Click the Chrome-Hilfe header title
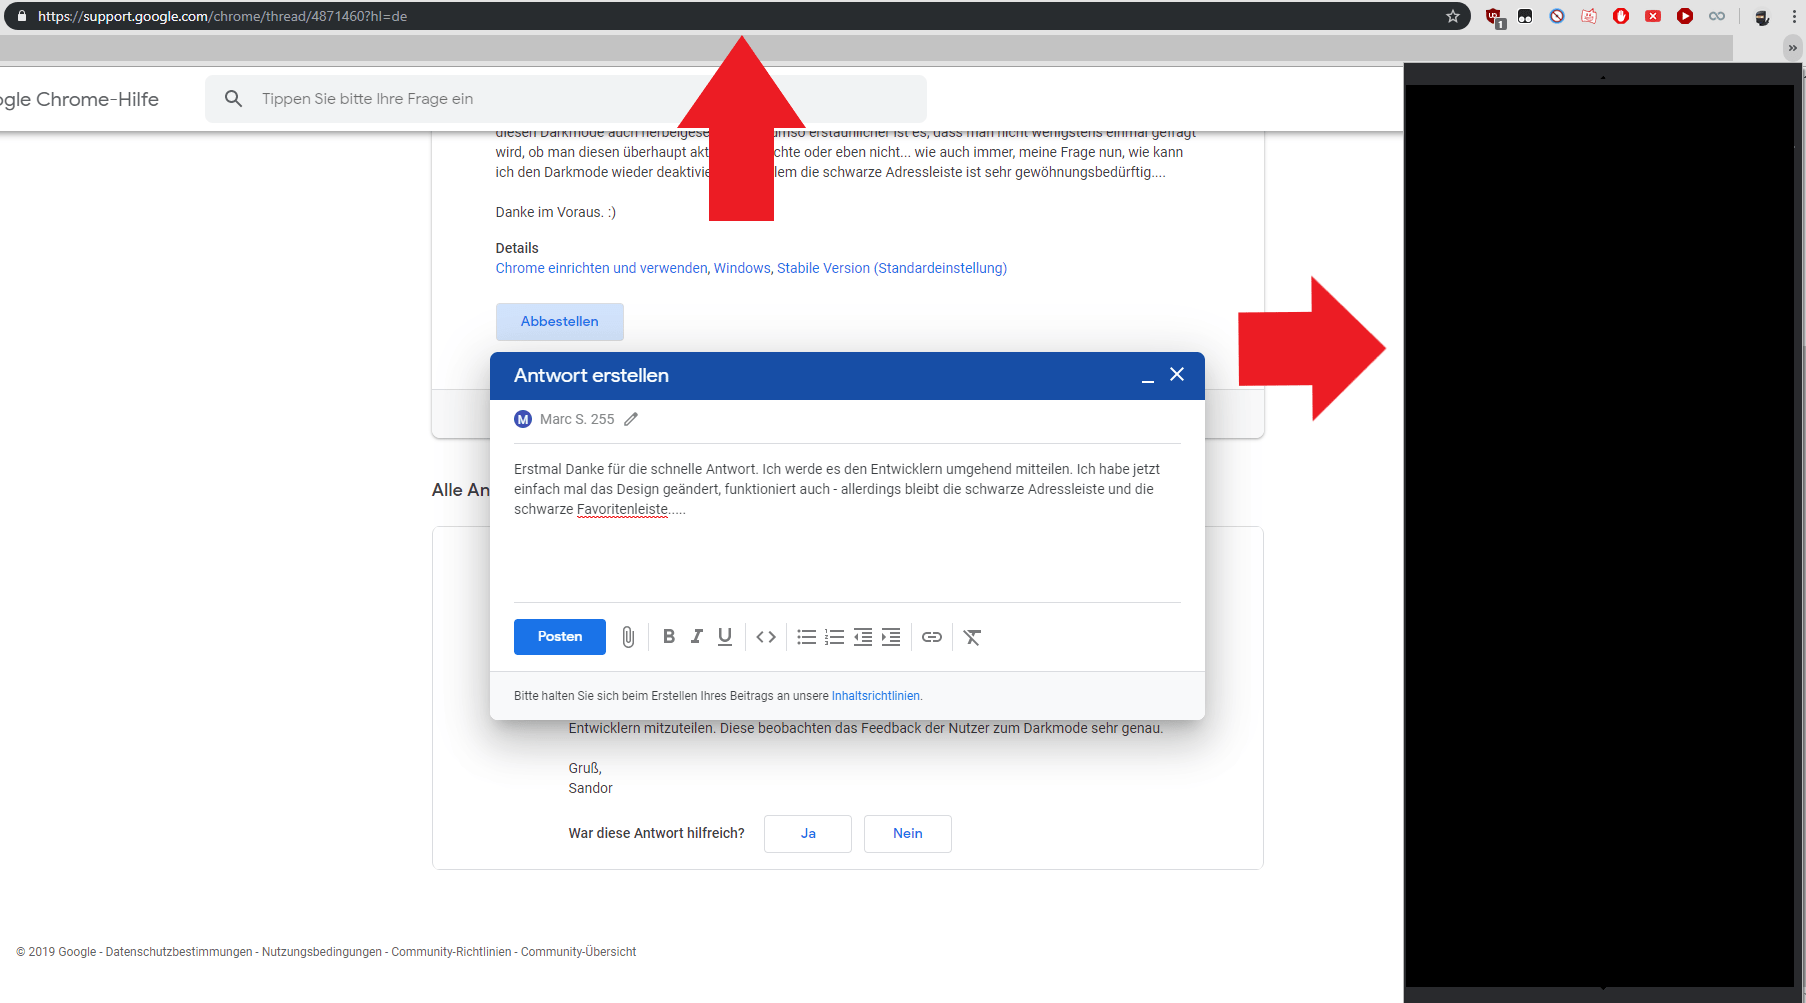 [x=79, y=99]
